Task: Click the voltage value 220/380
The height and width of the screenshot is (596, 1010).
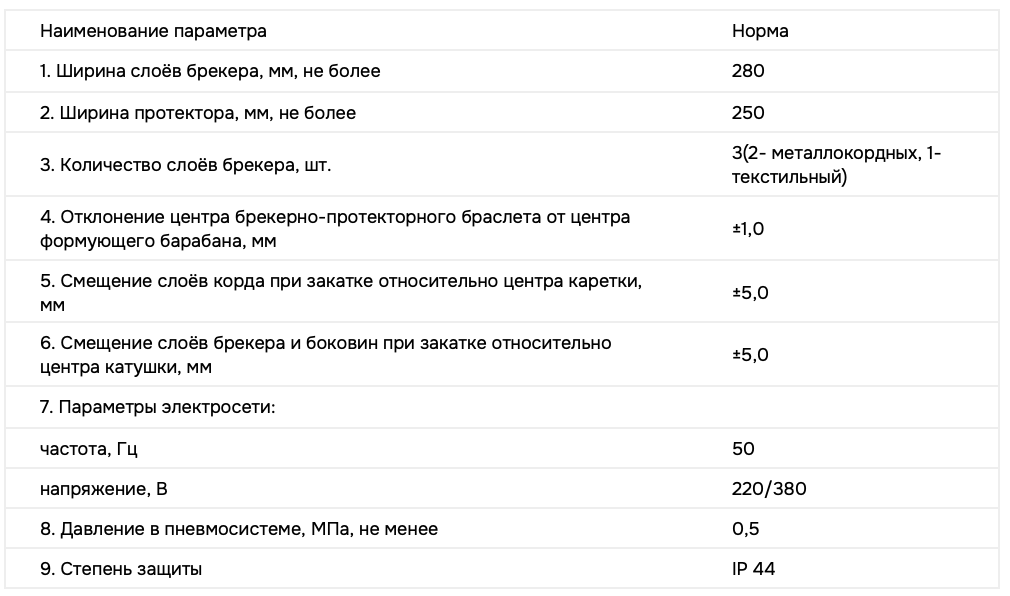Action: click(x=769, y=489)
